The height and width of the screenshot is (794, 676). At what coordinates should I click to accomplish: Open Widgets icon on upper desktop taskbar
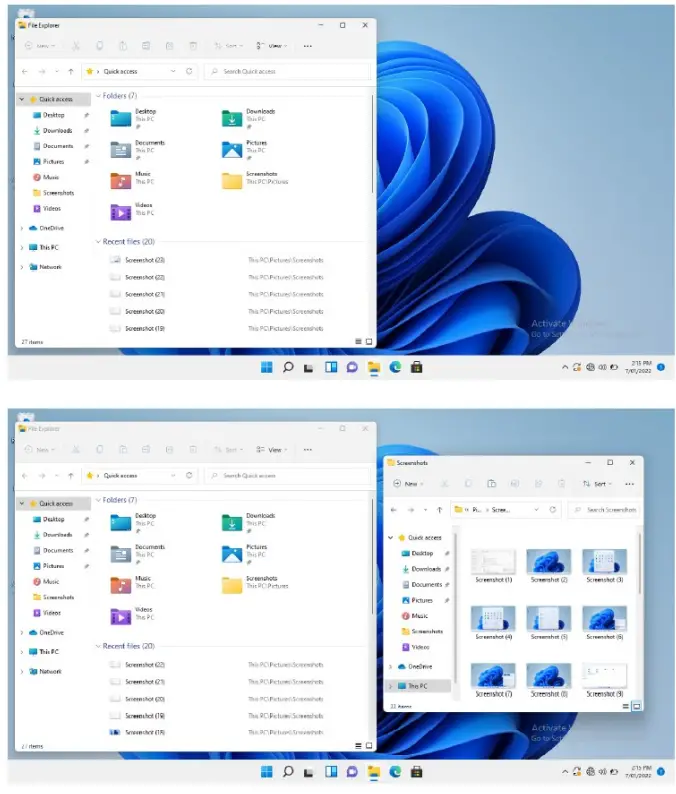(x=331, y=368)
